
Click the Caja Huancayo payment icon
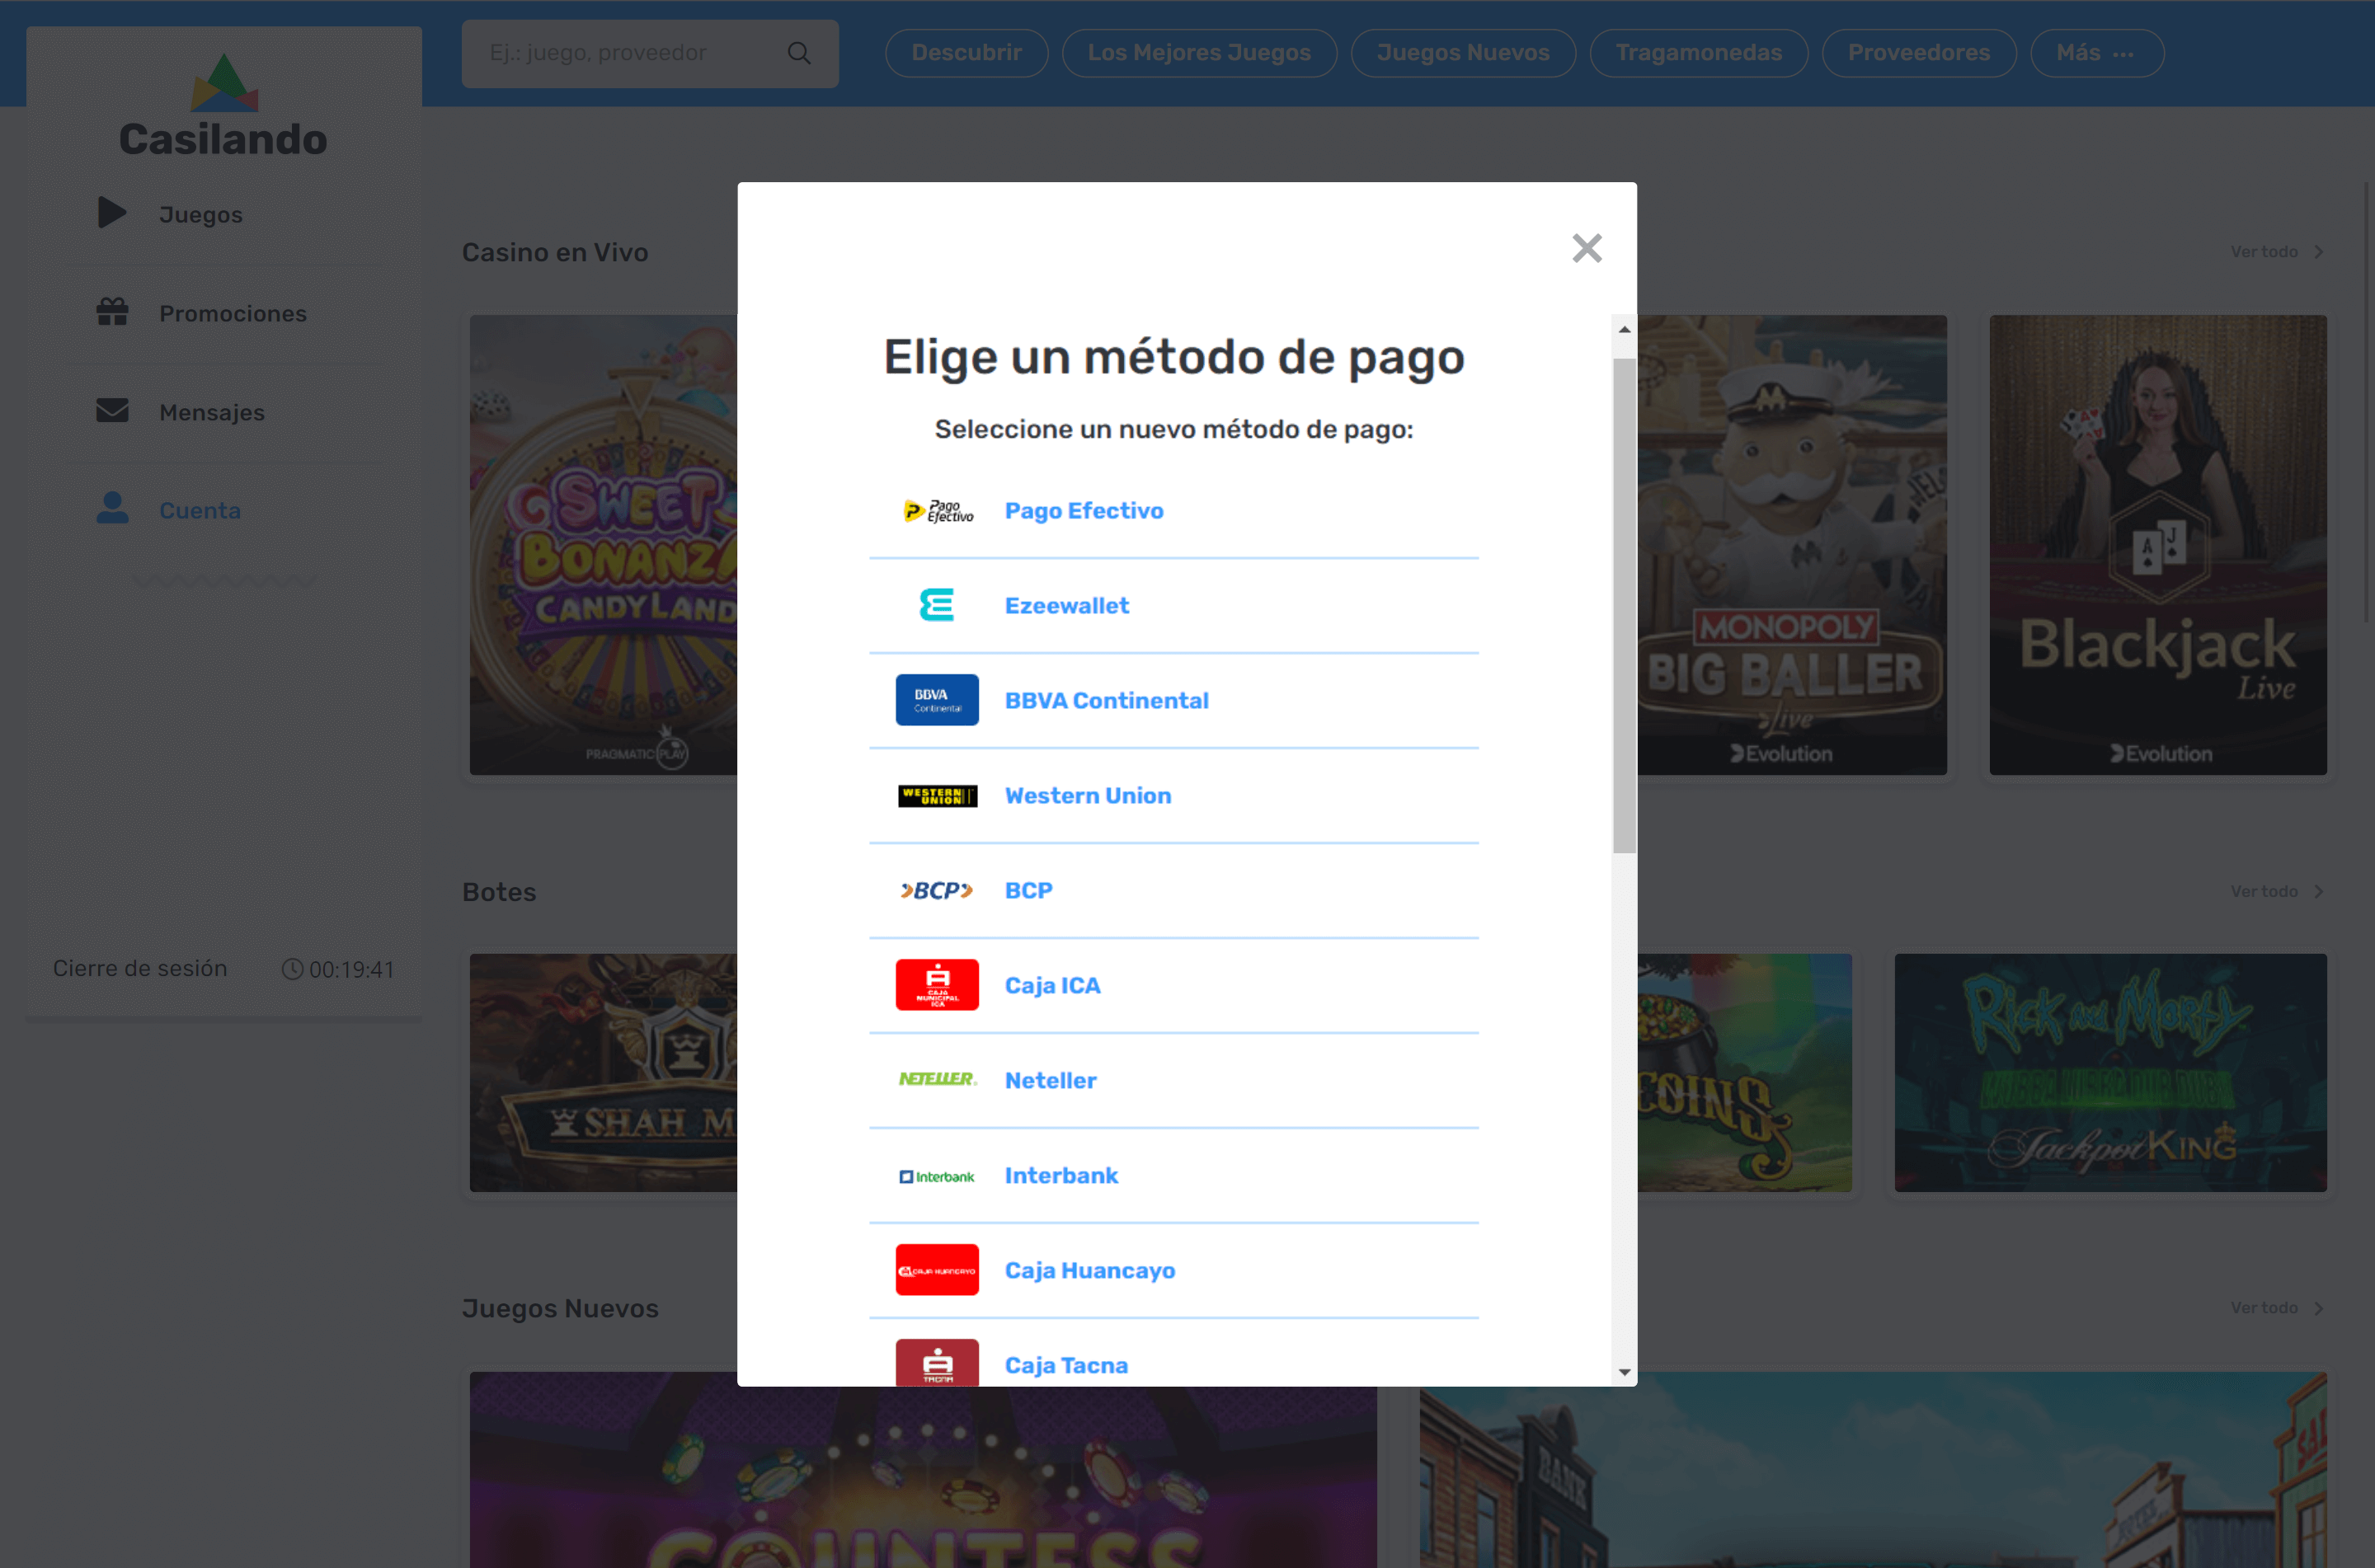[940, 1269]
